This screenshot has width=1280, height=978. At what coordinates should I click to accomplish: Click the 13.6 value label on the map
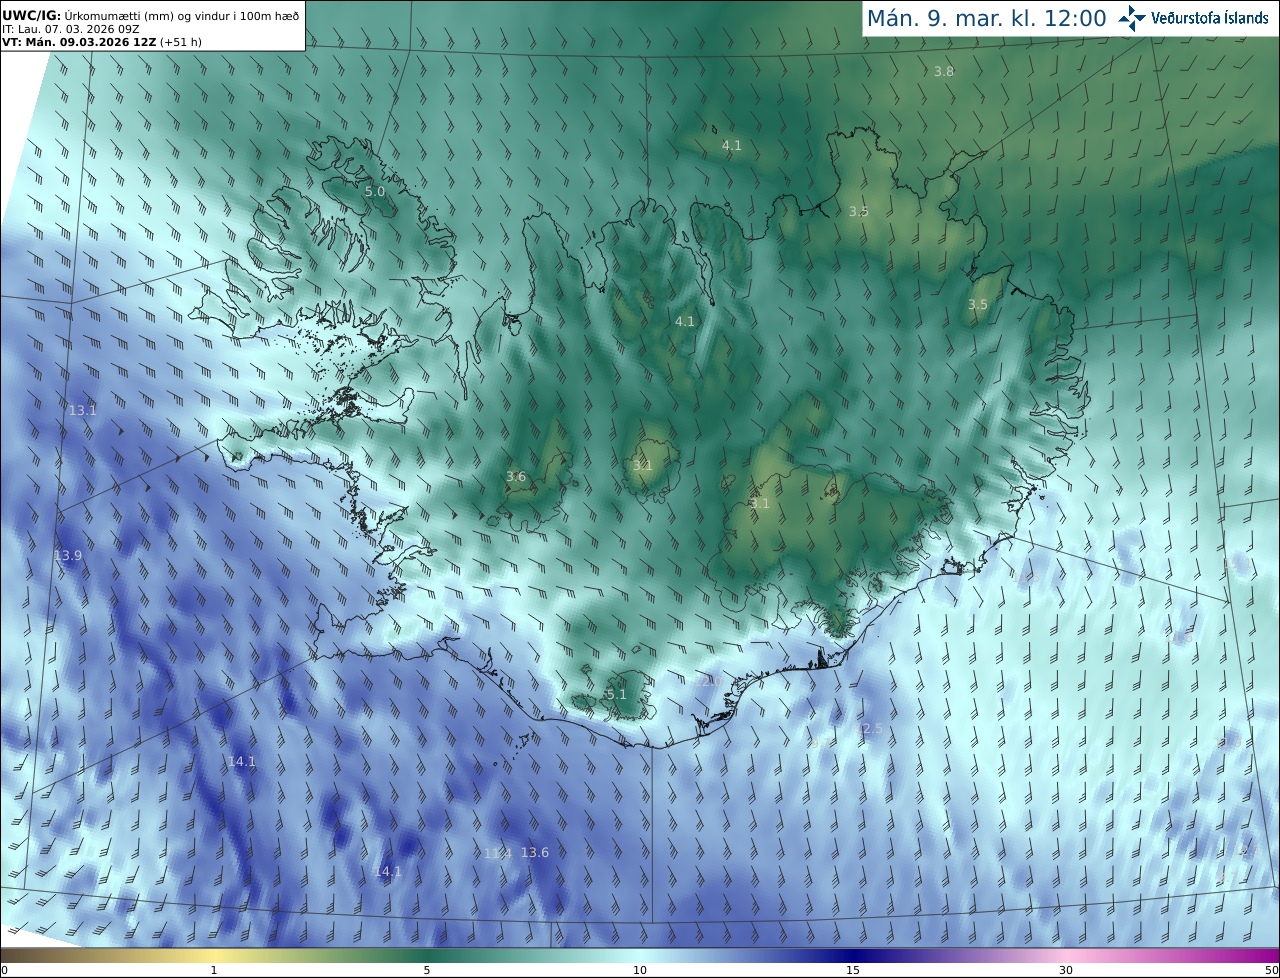coord(535,852)
